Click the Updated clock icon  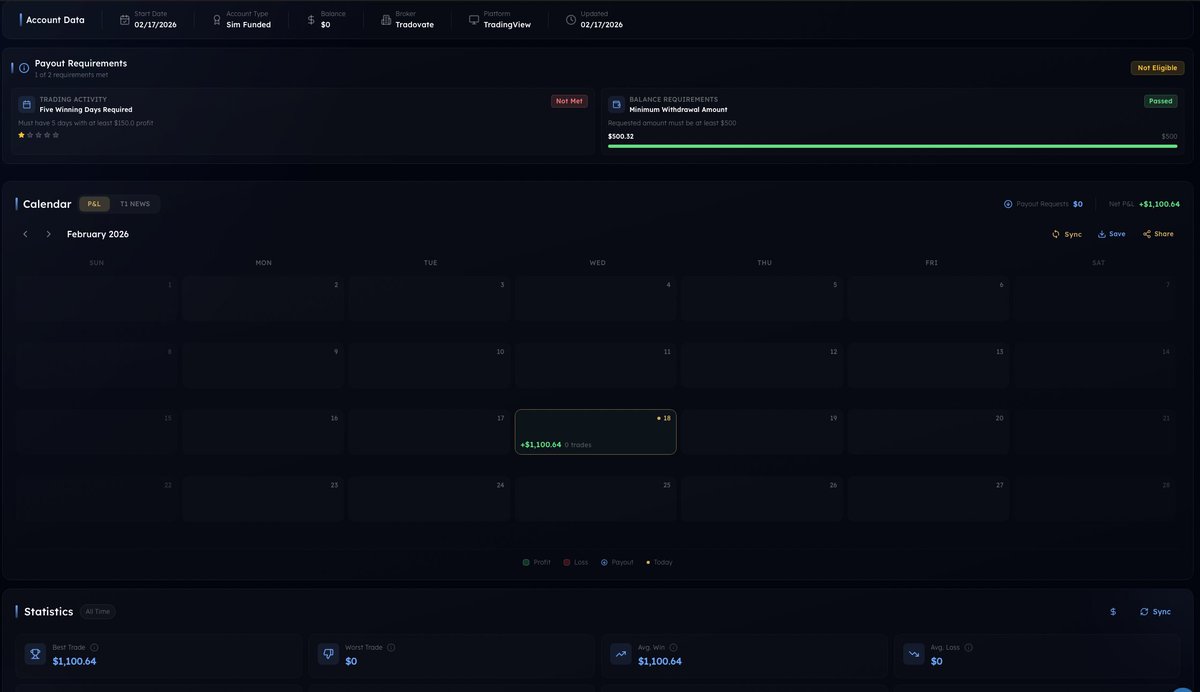tap(571, 19)
